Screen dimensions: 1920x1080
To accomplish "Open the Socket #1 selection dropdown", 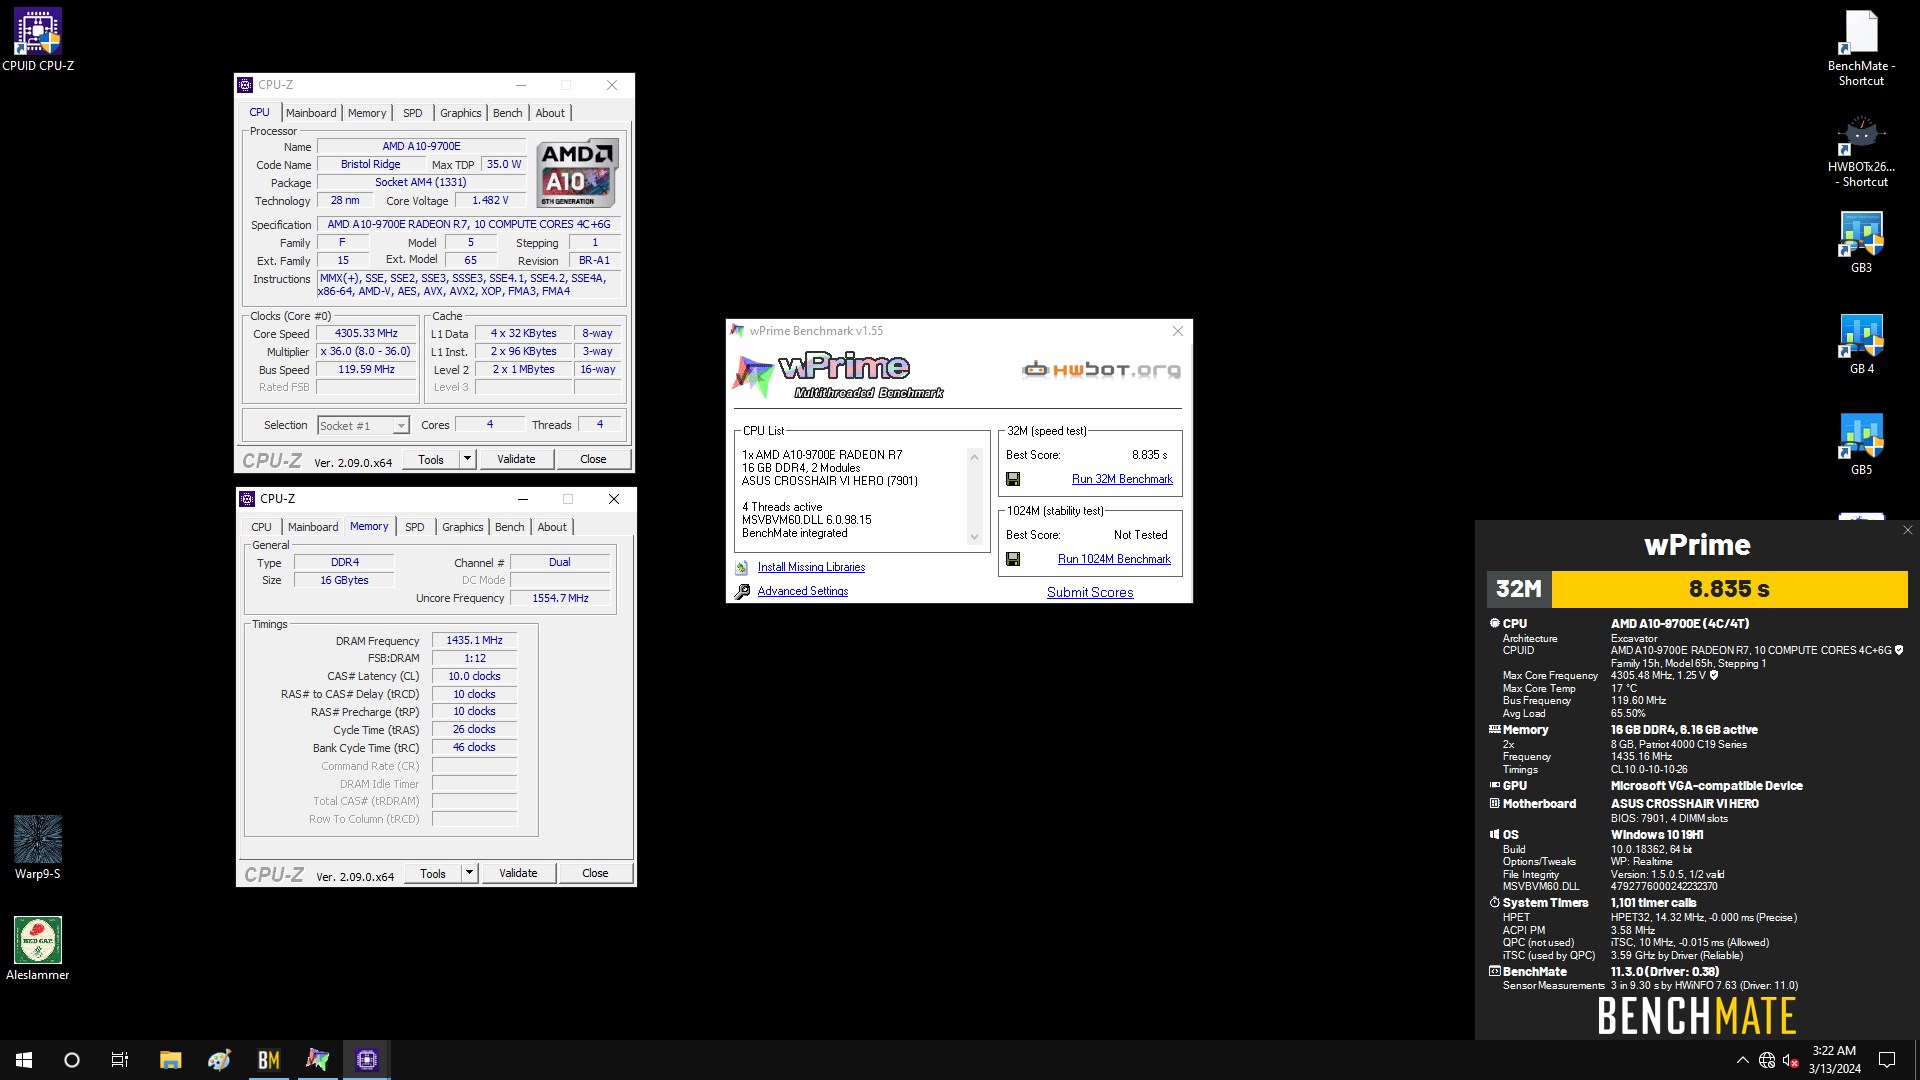I will coord(363,426).
